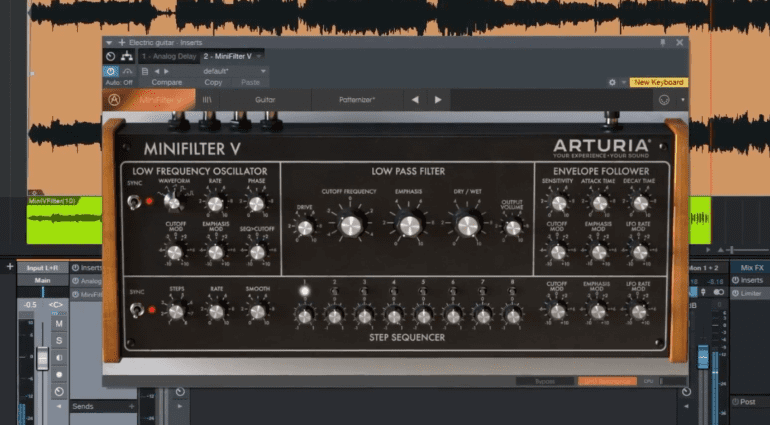Solo the channel with the S button
The image size is (770, 425).
pos(59,340)
